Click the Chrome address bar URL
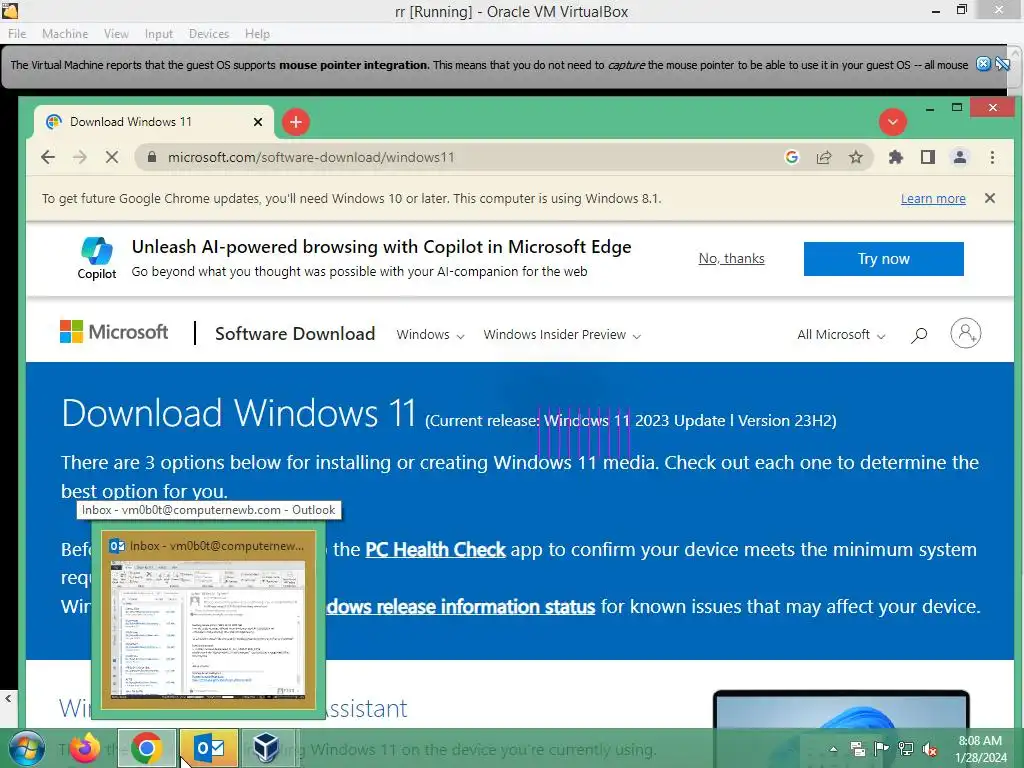Image resolution: width=1024 pixels, height=768 pixels. point(311,157)
